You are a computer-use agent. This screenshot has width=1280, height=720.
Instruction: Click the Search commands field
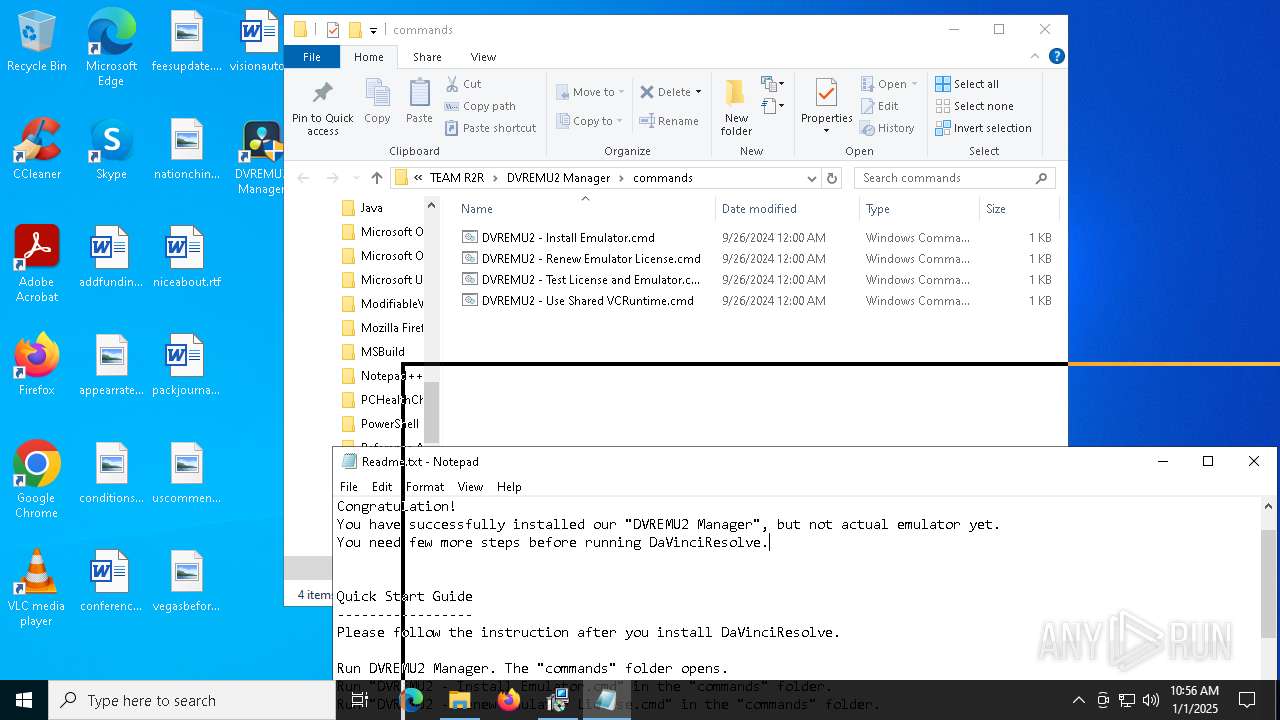pyautogui.click(x=955, y=178)
